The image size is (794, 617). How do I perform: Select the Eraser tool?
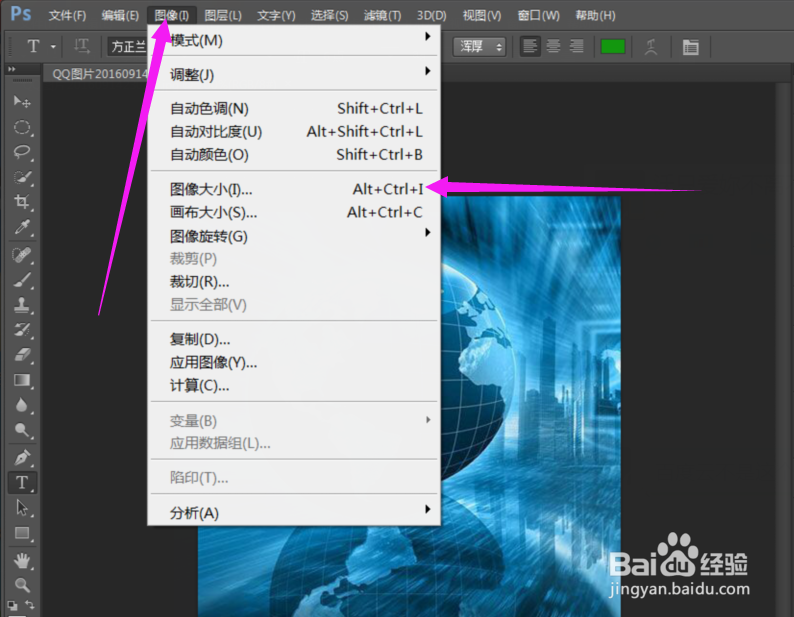(x=22, y=355)
